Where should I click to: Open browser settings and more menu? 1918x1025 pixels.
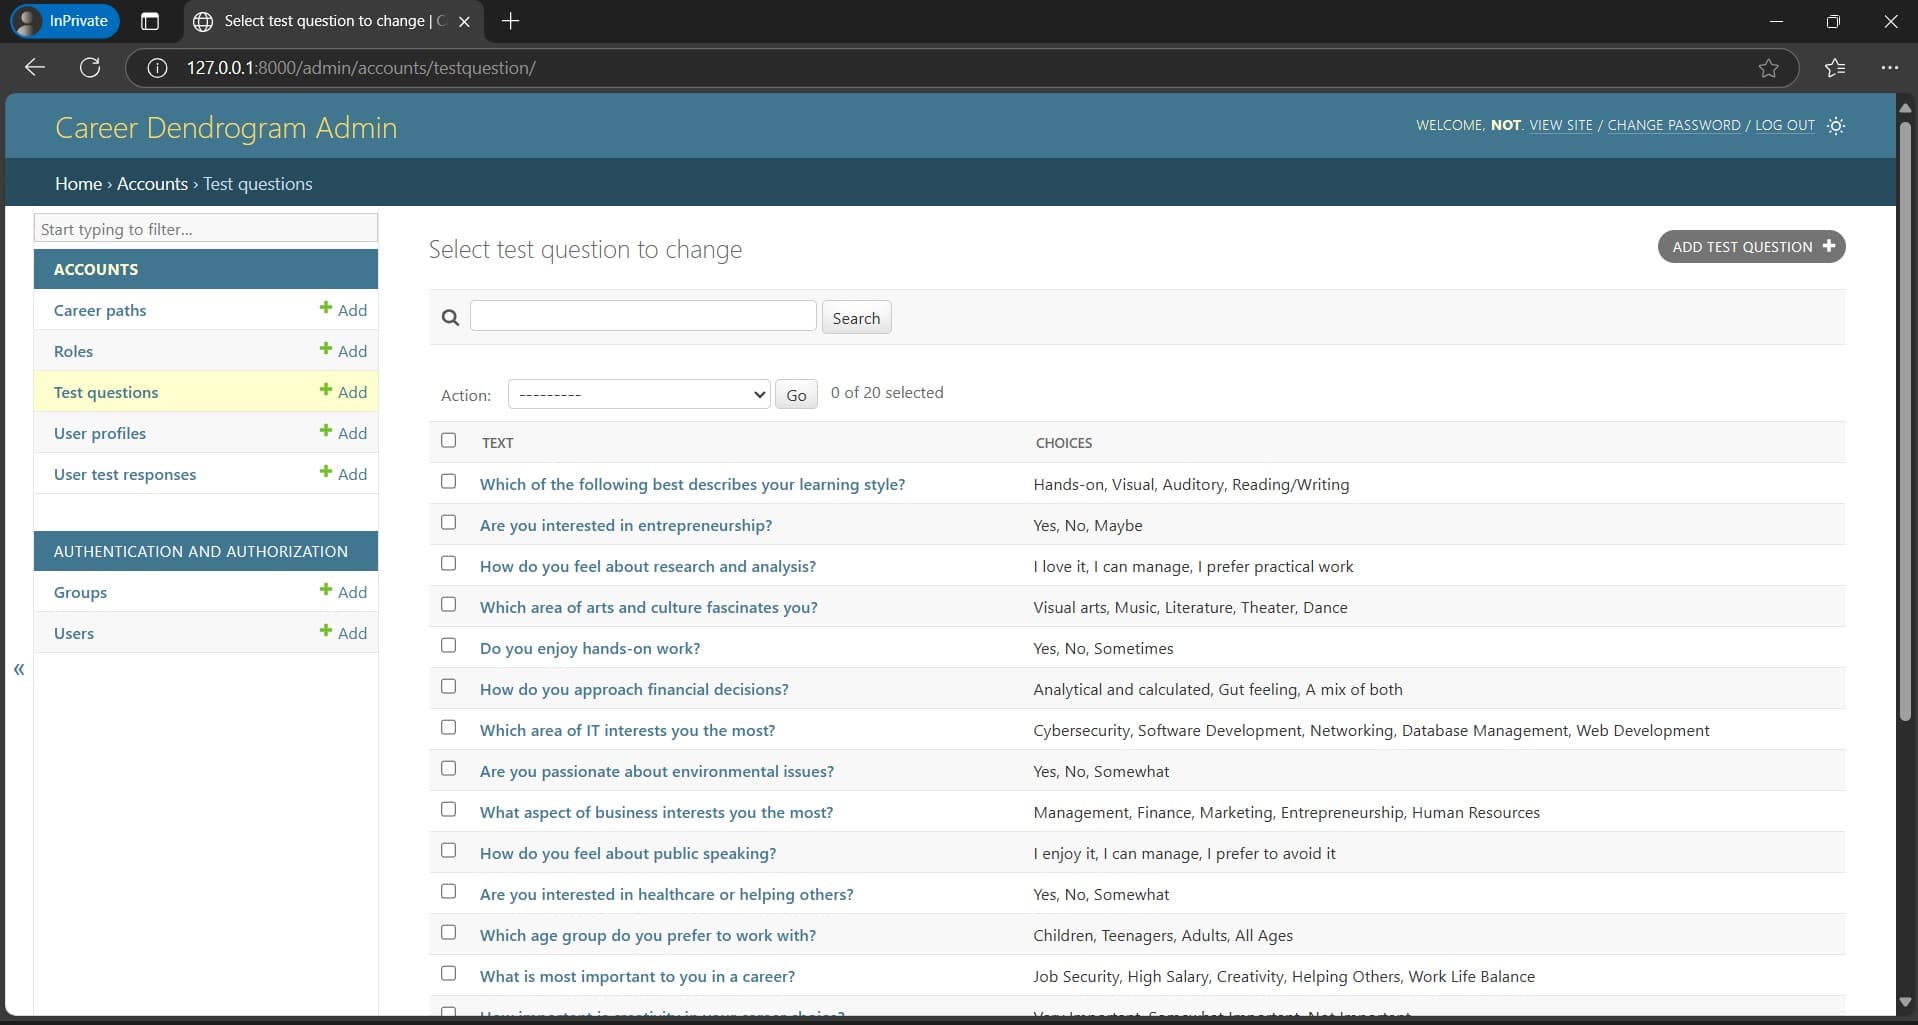1889,68
